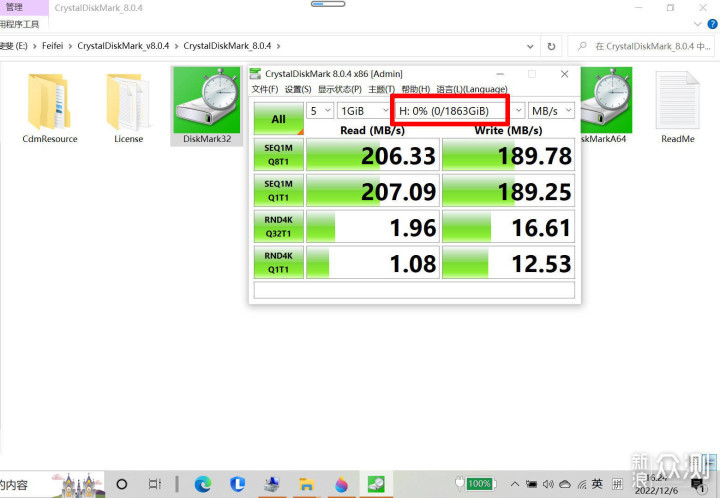Open the 设置(S) menu
This screenshot has width=720, height=498.
click(298, 89)
